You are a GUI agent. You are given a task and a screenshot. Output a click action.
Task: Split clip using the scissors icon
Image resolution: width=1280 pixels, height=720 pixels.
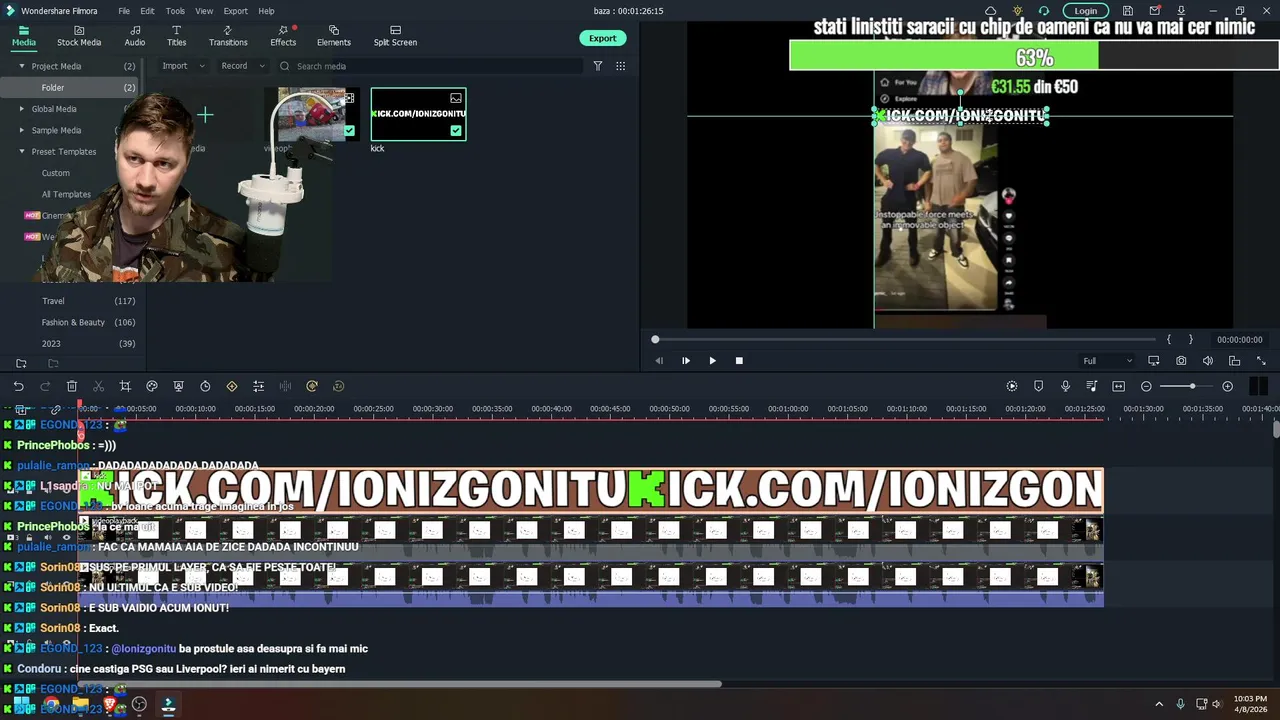point(98,386)
